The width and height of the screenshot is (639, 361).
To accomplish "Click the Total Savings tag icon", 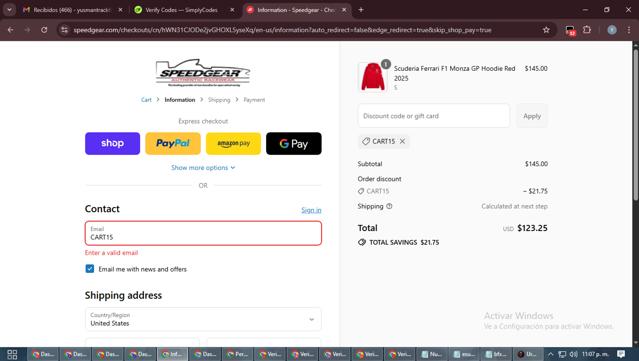I will coord(361,242).
